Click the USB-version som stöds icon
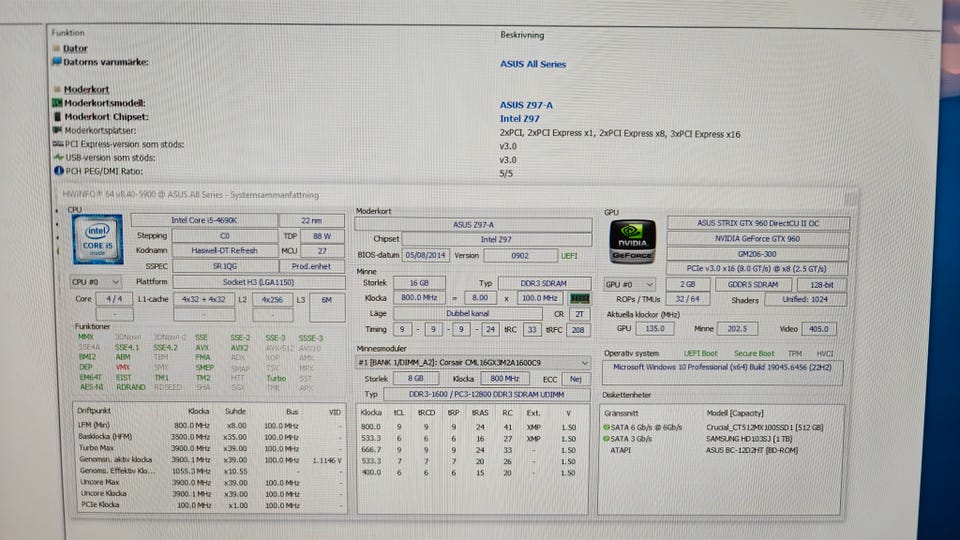Viewport: 960px width, 540px height. [x=56, y=158]
